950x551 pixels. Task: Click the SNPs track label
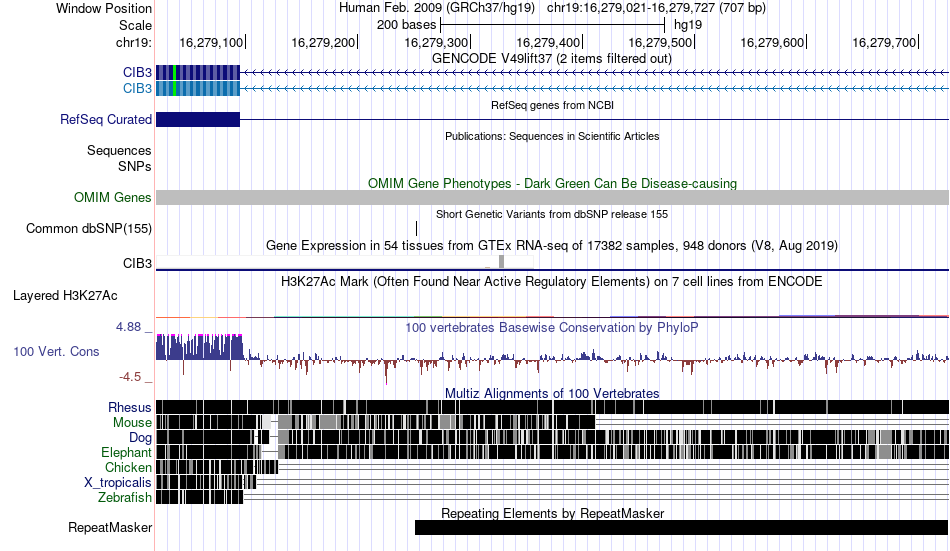pyautogui.click(x=135, y=166)
